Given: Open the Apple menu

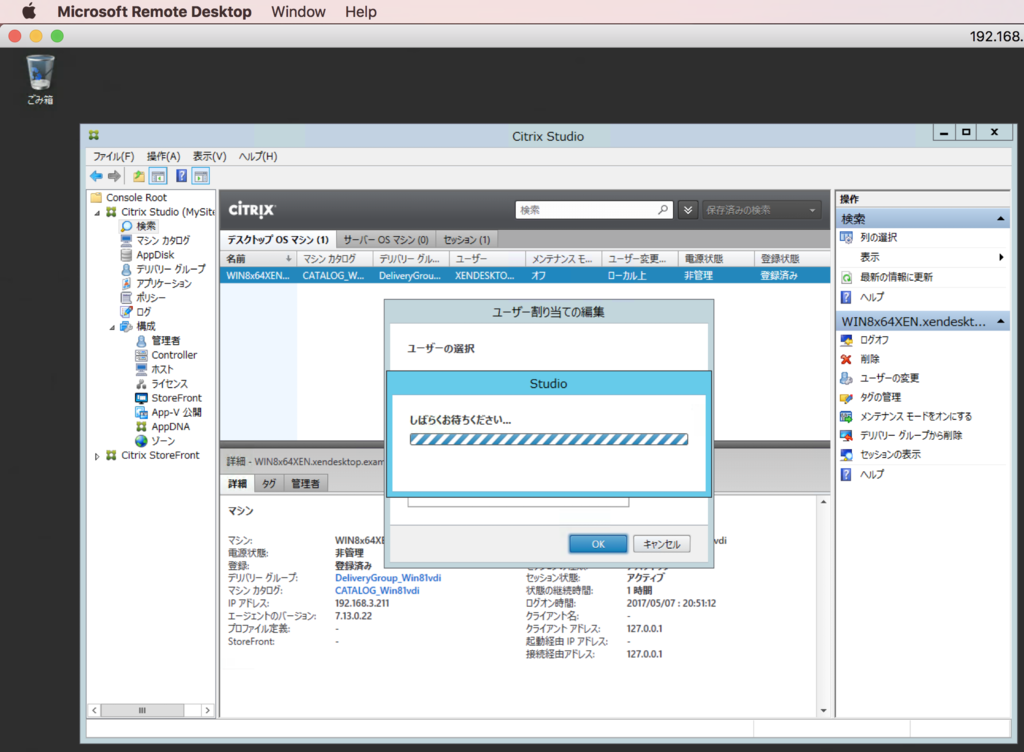Looking at the screenshot, I should (x=29, y=11).
